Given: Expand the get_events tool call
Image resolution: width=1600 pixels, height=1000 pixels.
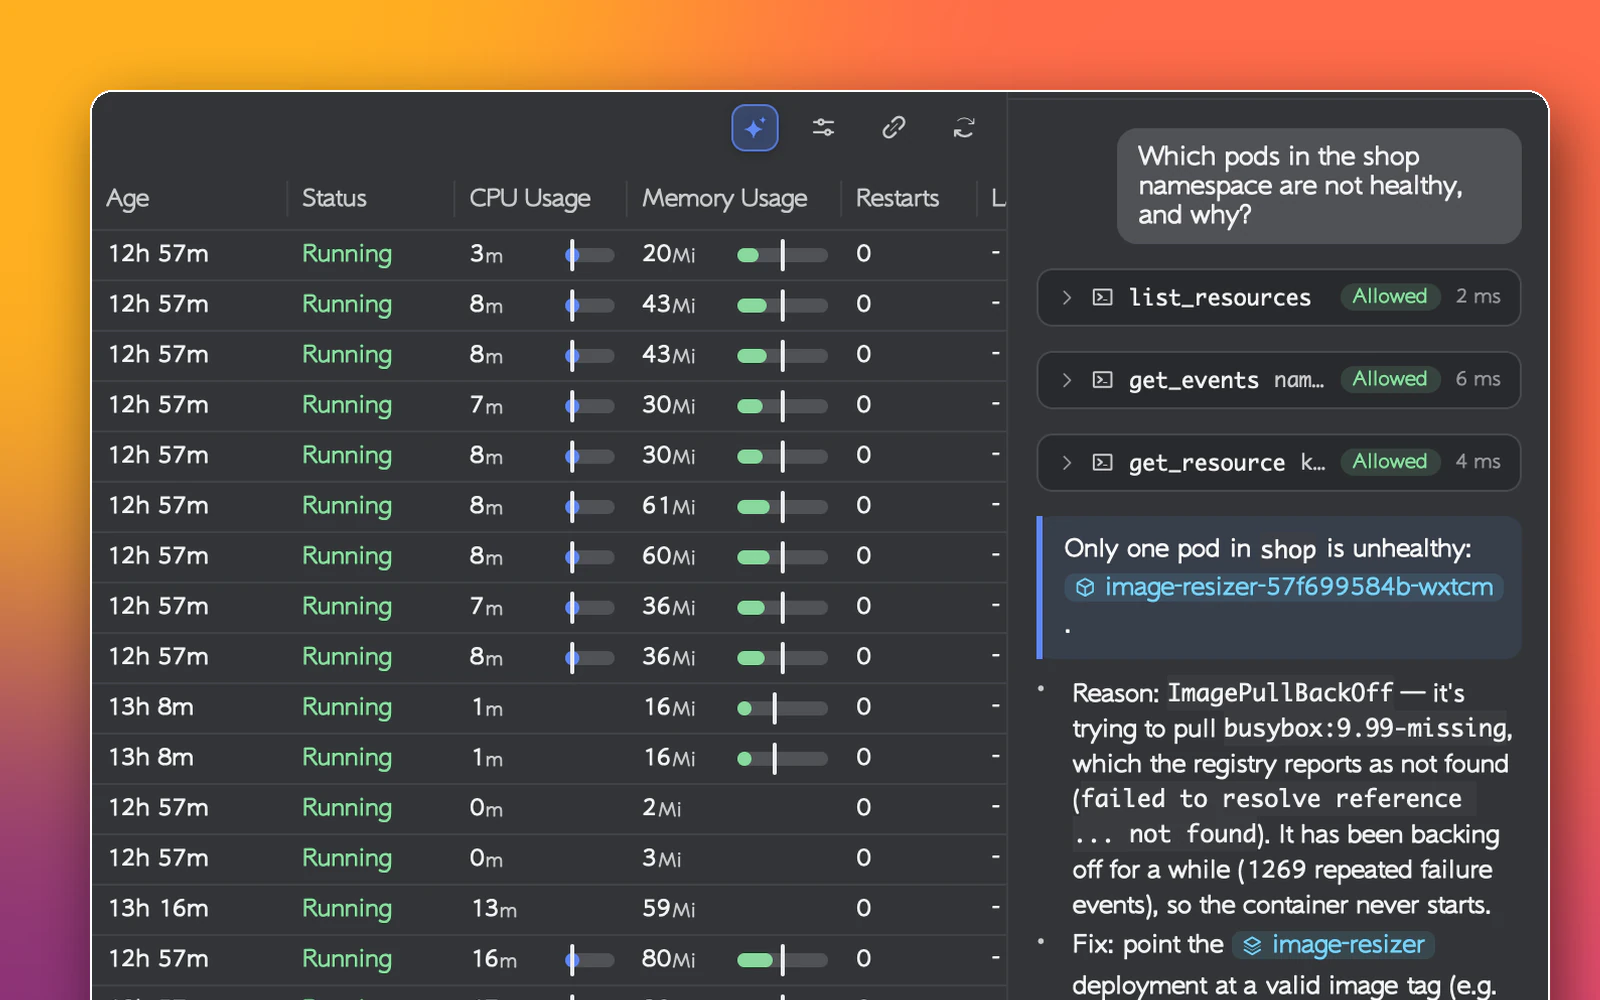Looking at the screenshot, I should [x=1067, y=380].
